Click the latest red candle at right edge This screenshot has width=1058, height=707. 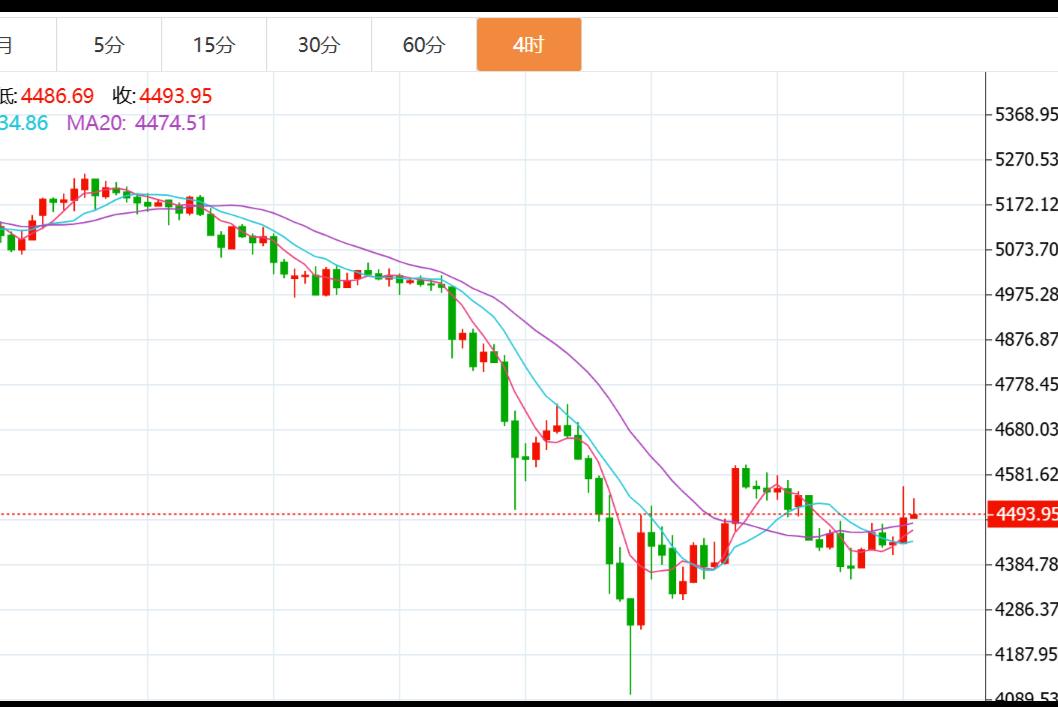[x=914, y=514]
